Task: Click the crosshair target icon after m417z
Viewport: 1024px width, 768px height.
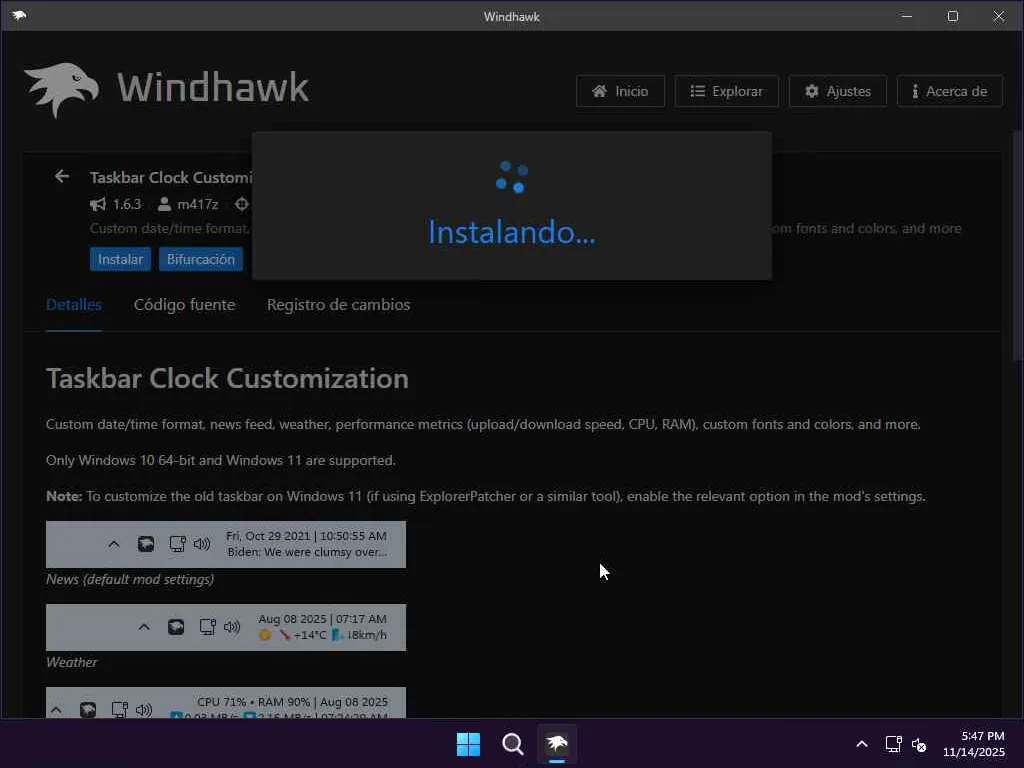Action: (x=242, y=204)
